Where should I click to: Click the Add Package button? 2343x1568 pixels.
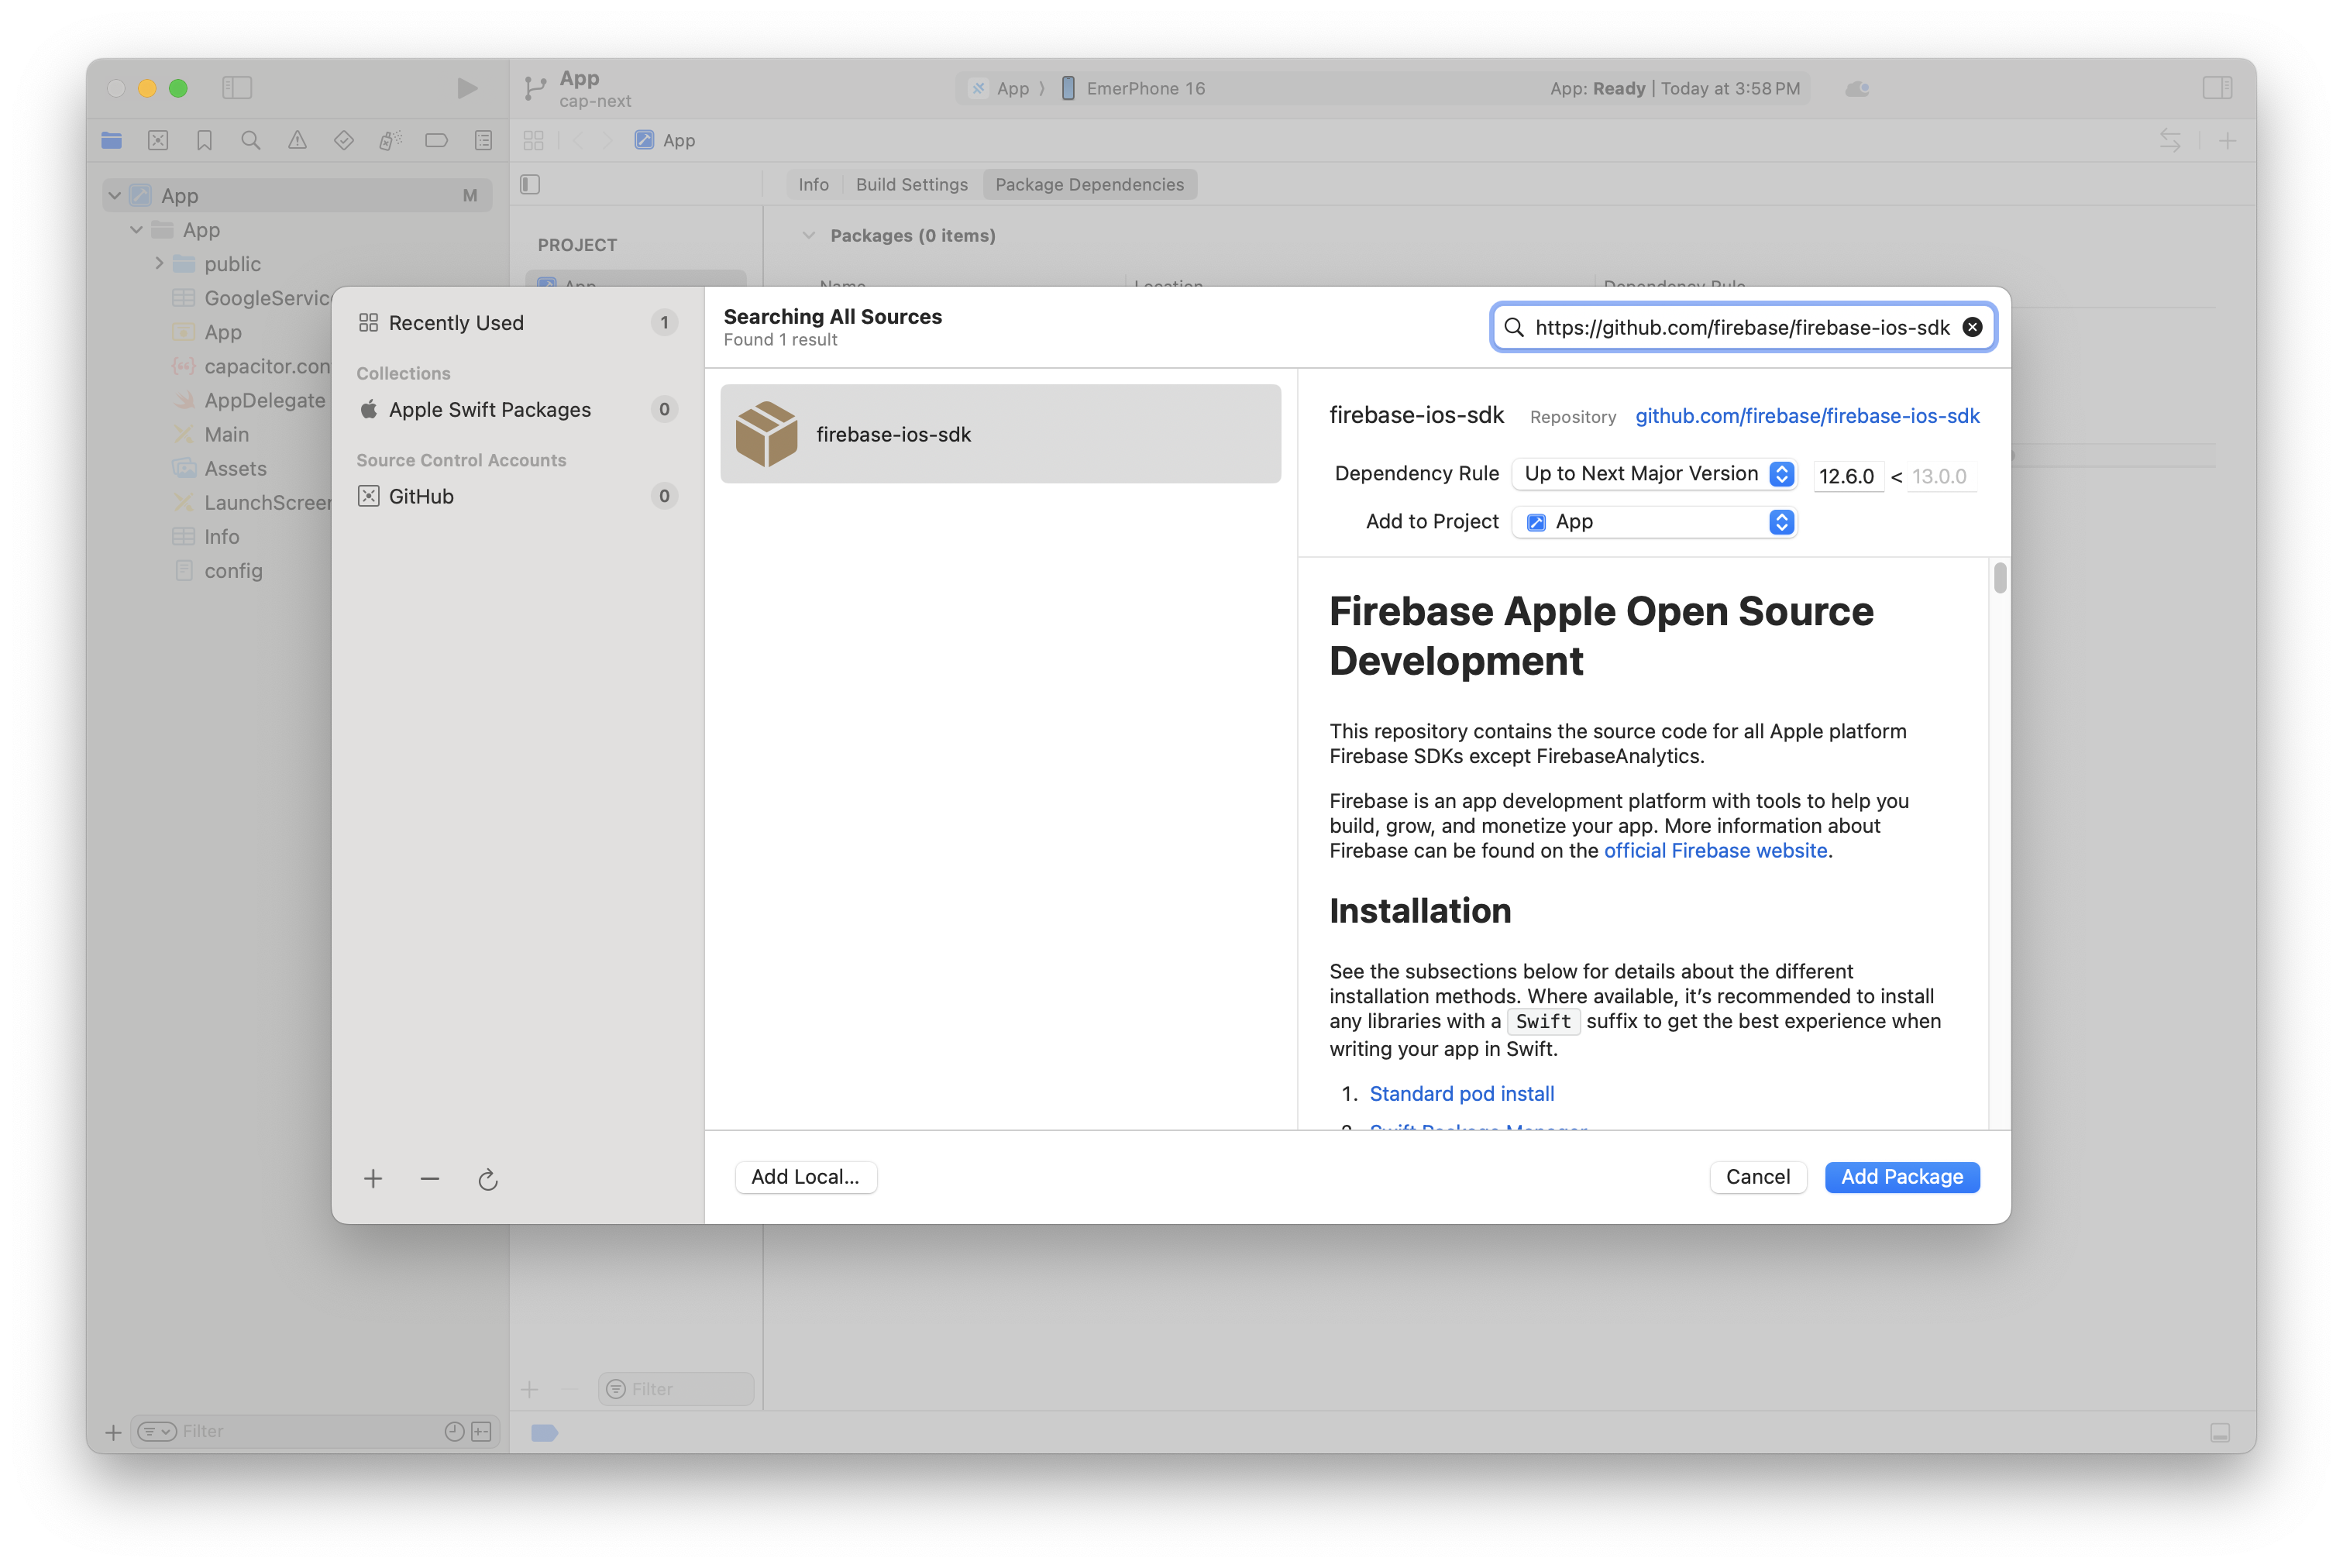[1901, 1177]
